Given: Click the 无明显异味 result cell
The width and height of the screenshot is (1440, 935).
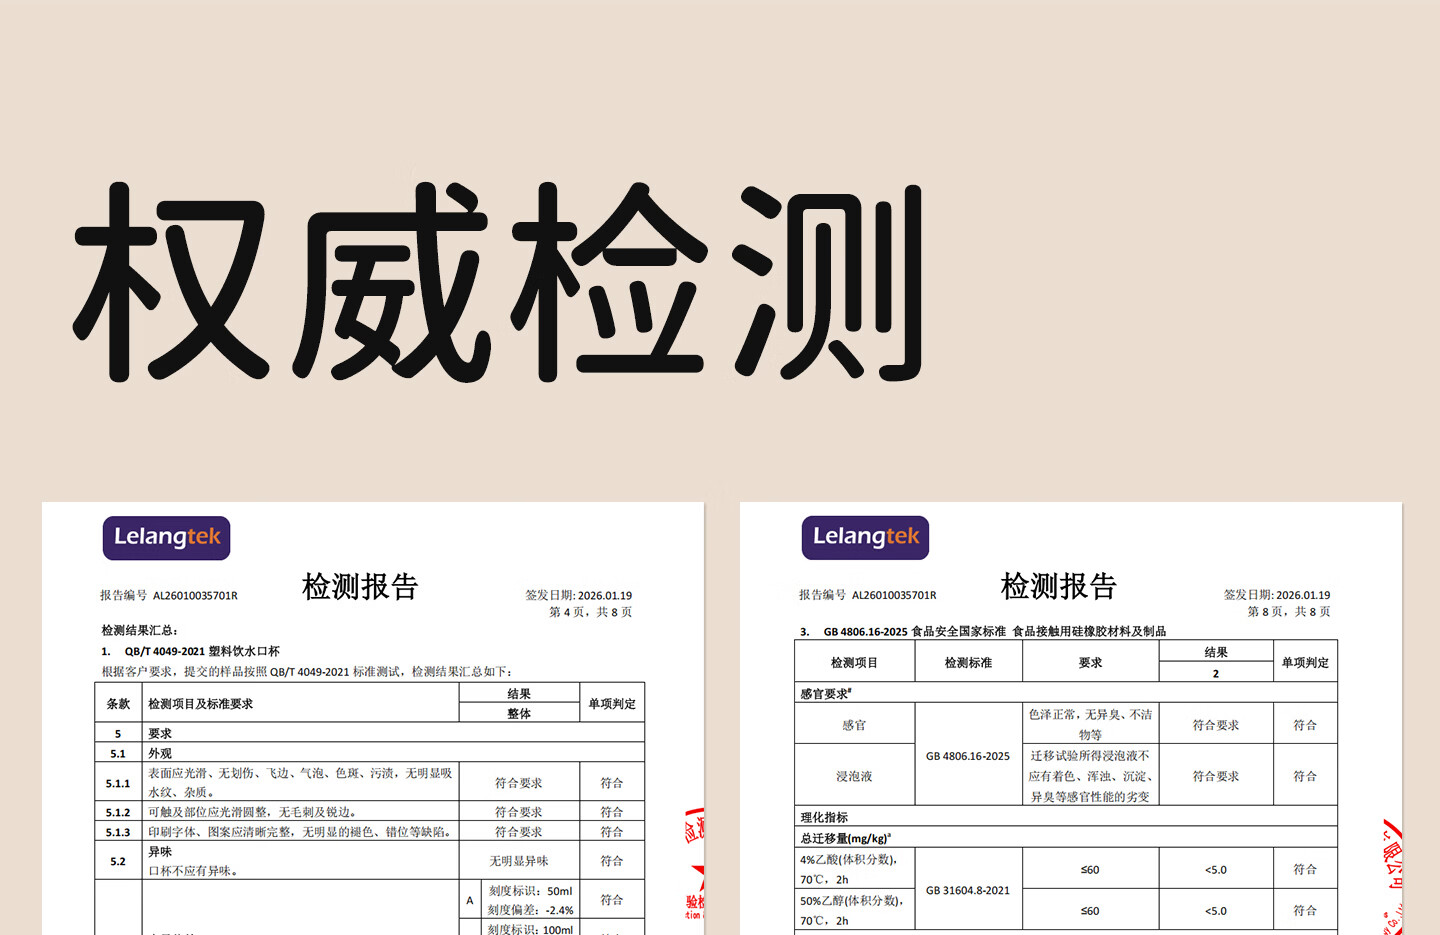Looking at the screenshot, I should point(518,861).
